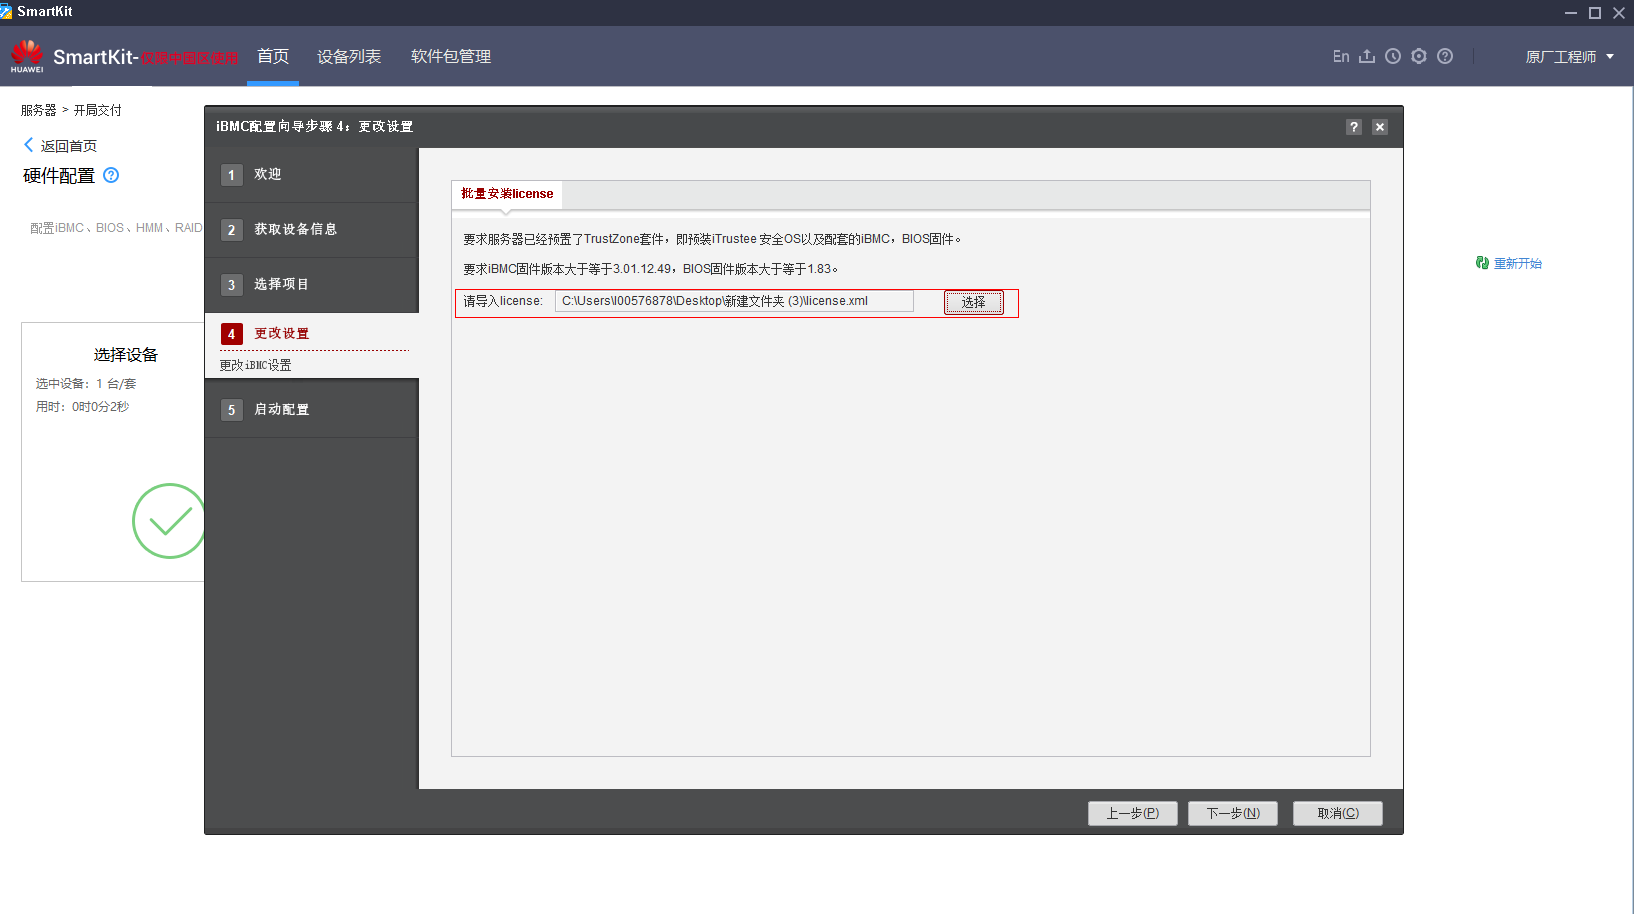
Task: Switch language with the En icon
Action: click(x=1341, y=56)
